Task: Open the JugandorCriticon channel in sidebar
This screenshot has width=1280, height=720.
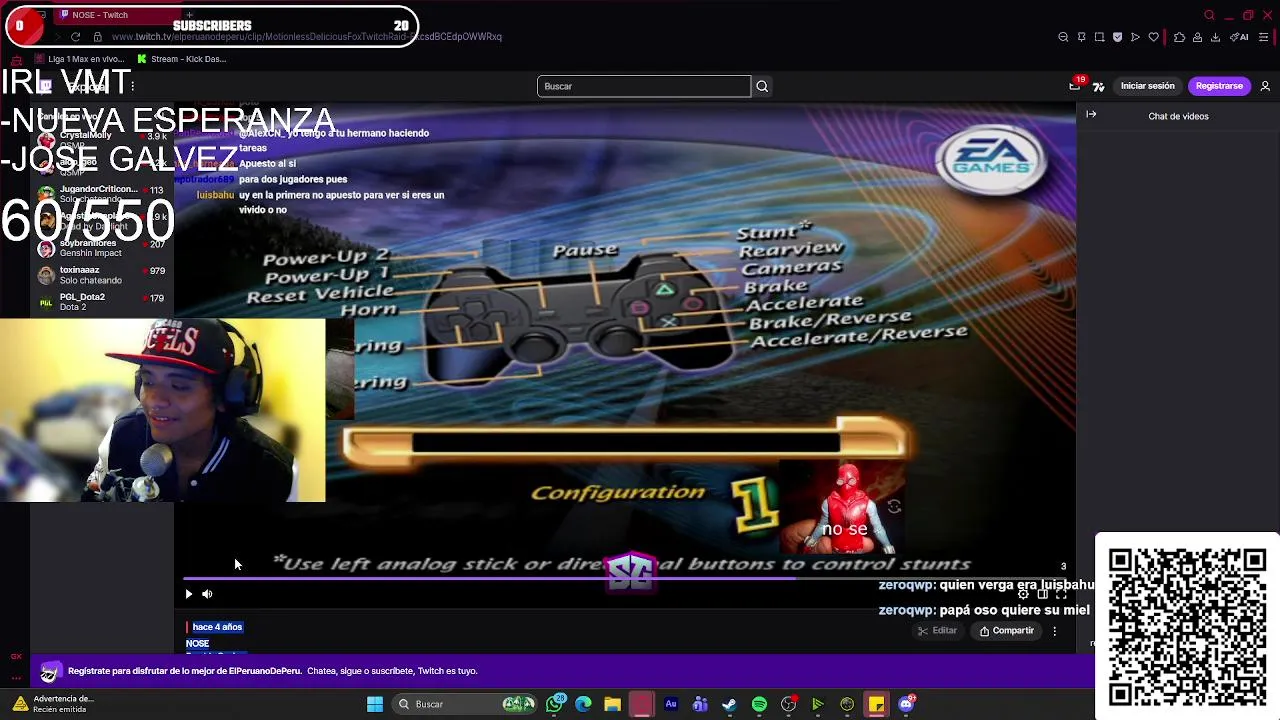Action: point(101,194)
